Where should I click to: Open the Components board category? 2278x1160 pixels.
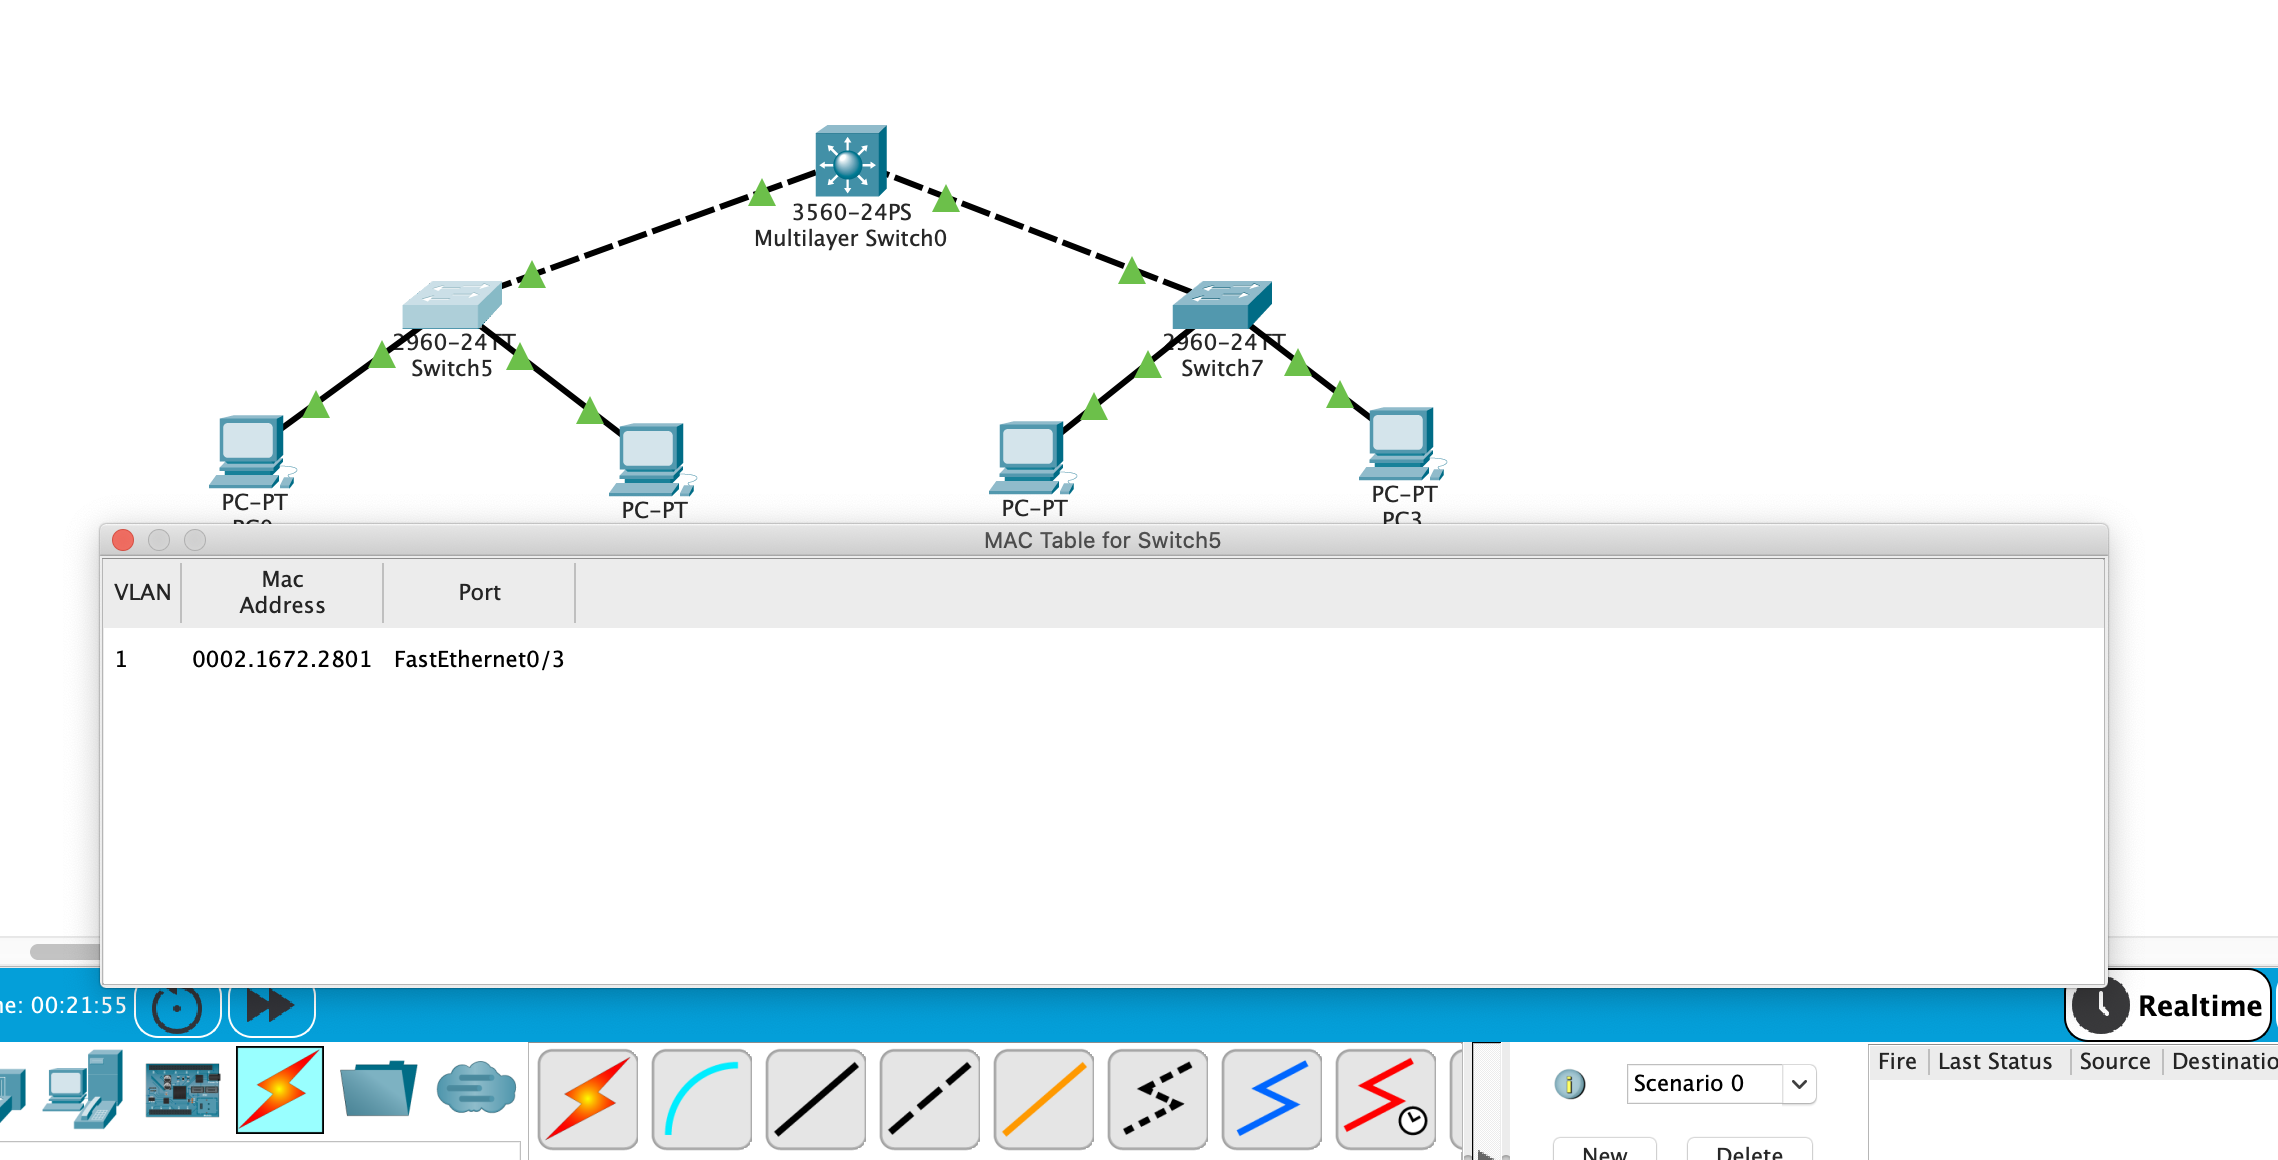182,1089
